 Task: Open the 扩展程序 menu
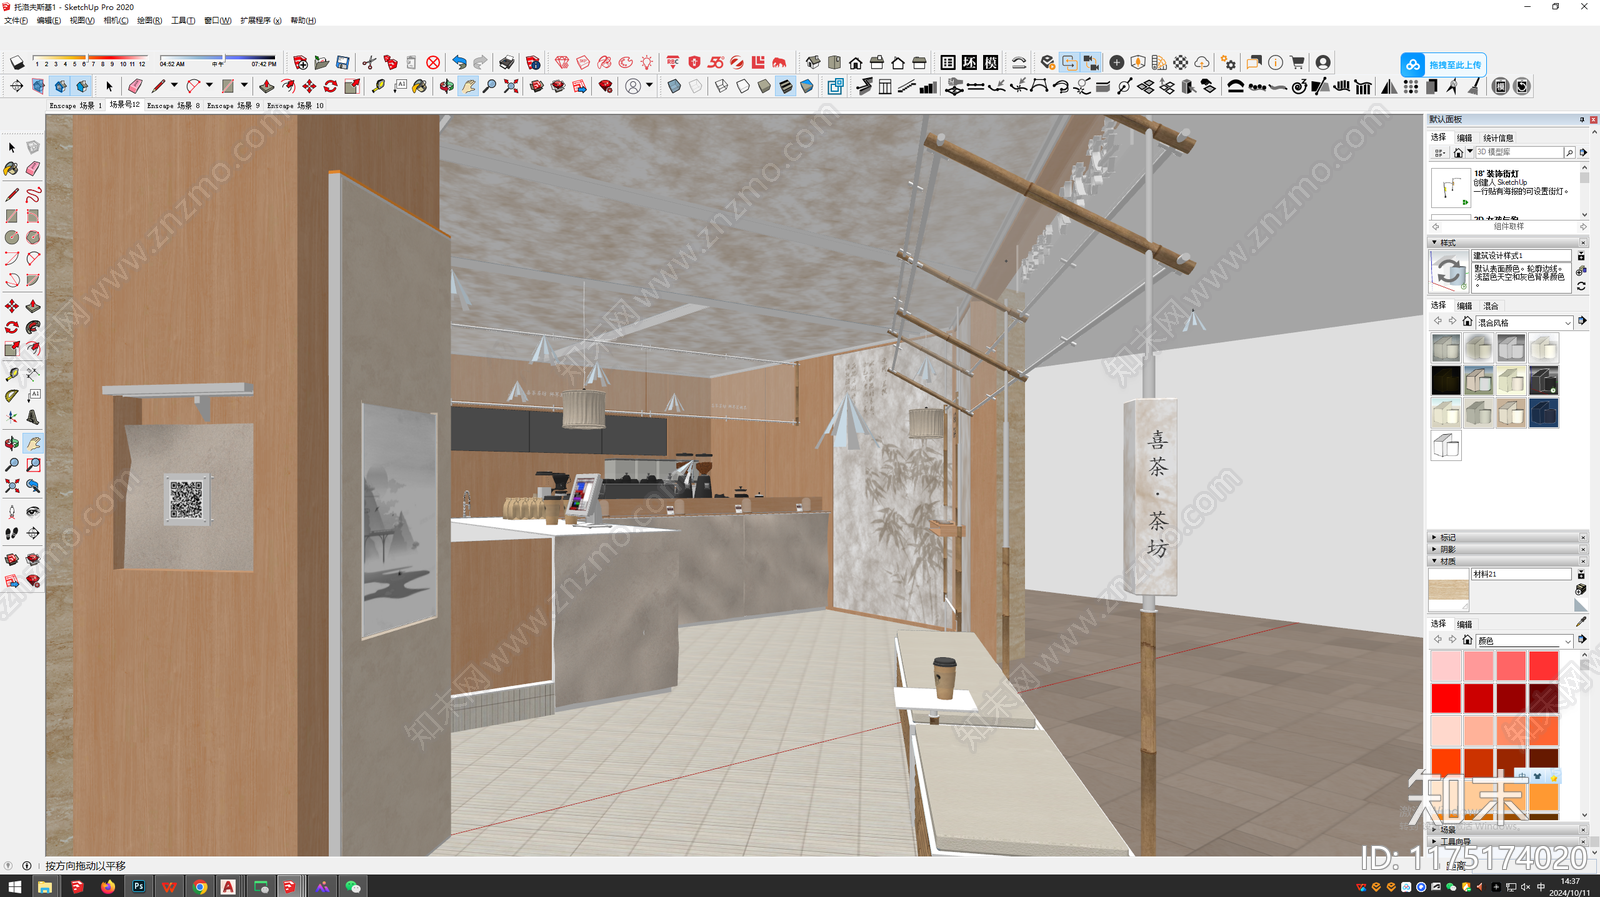click(x=260, y=20)
